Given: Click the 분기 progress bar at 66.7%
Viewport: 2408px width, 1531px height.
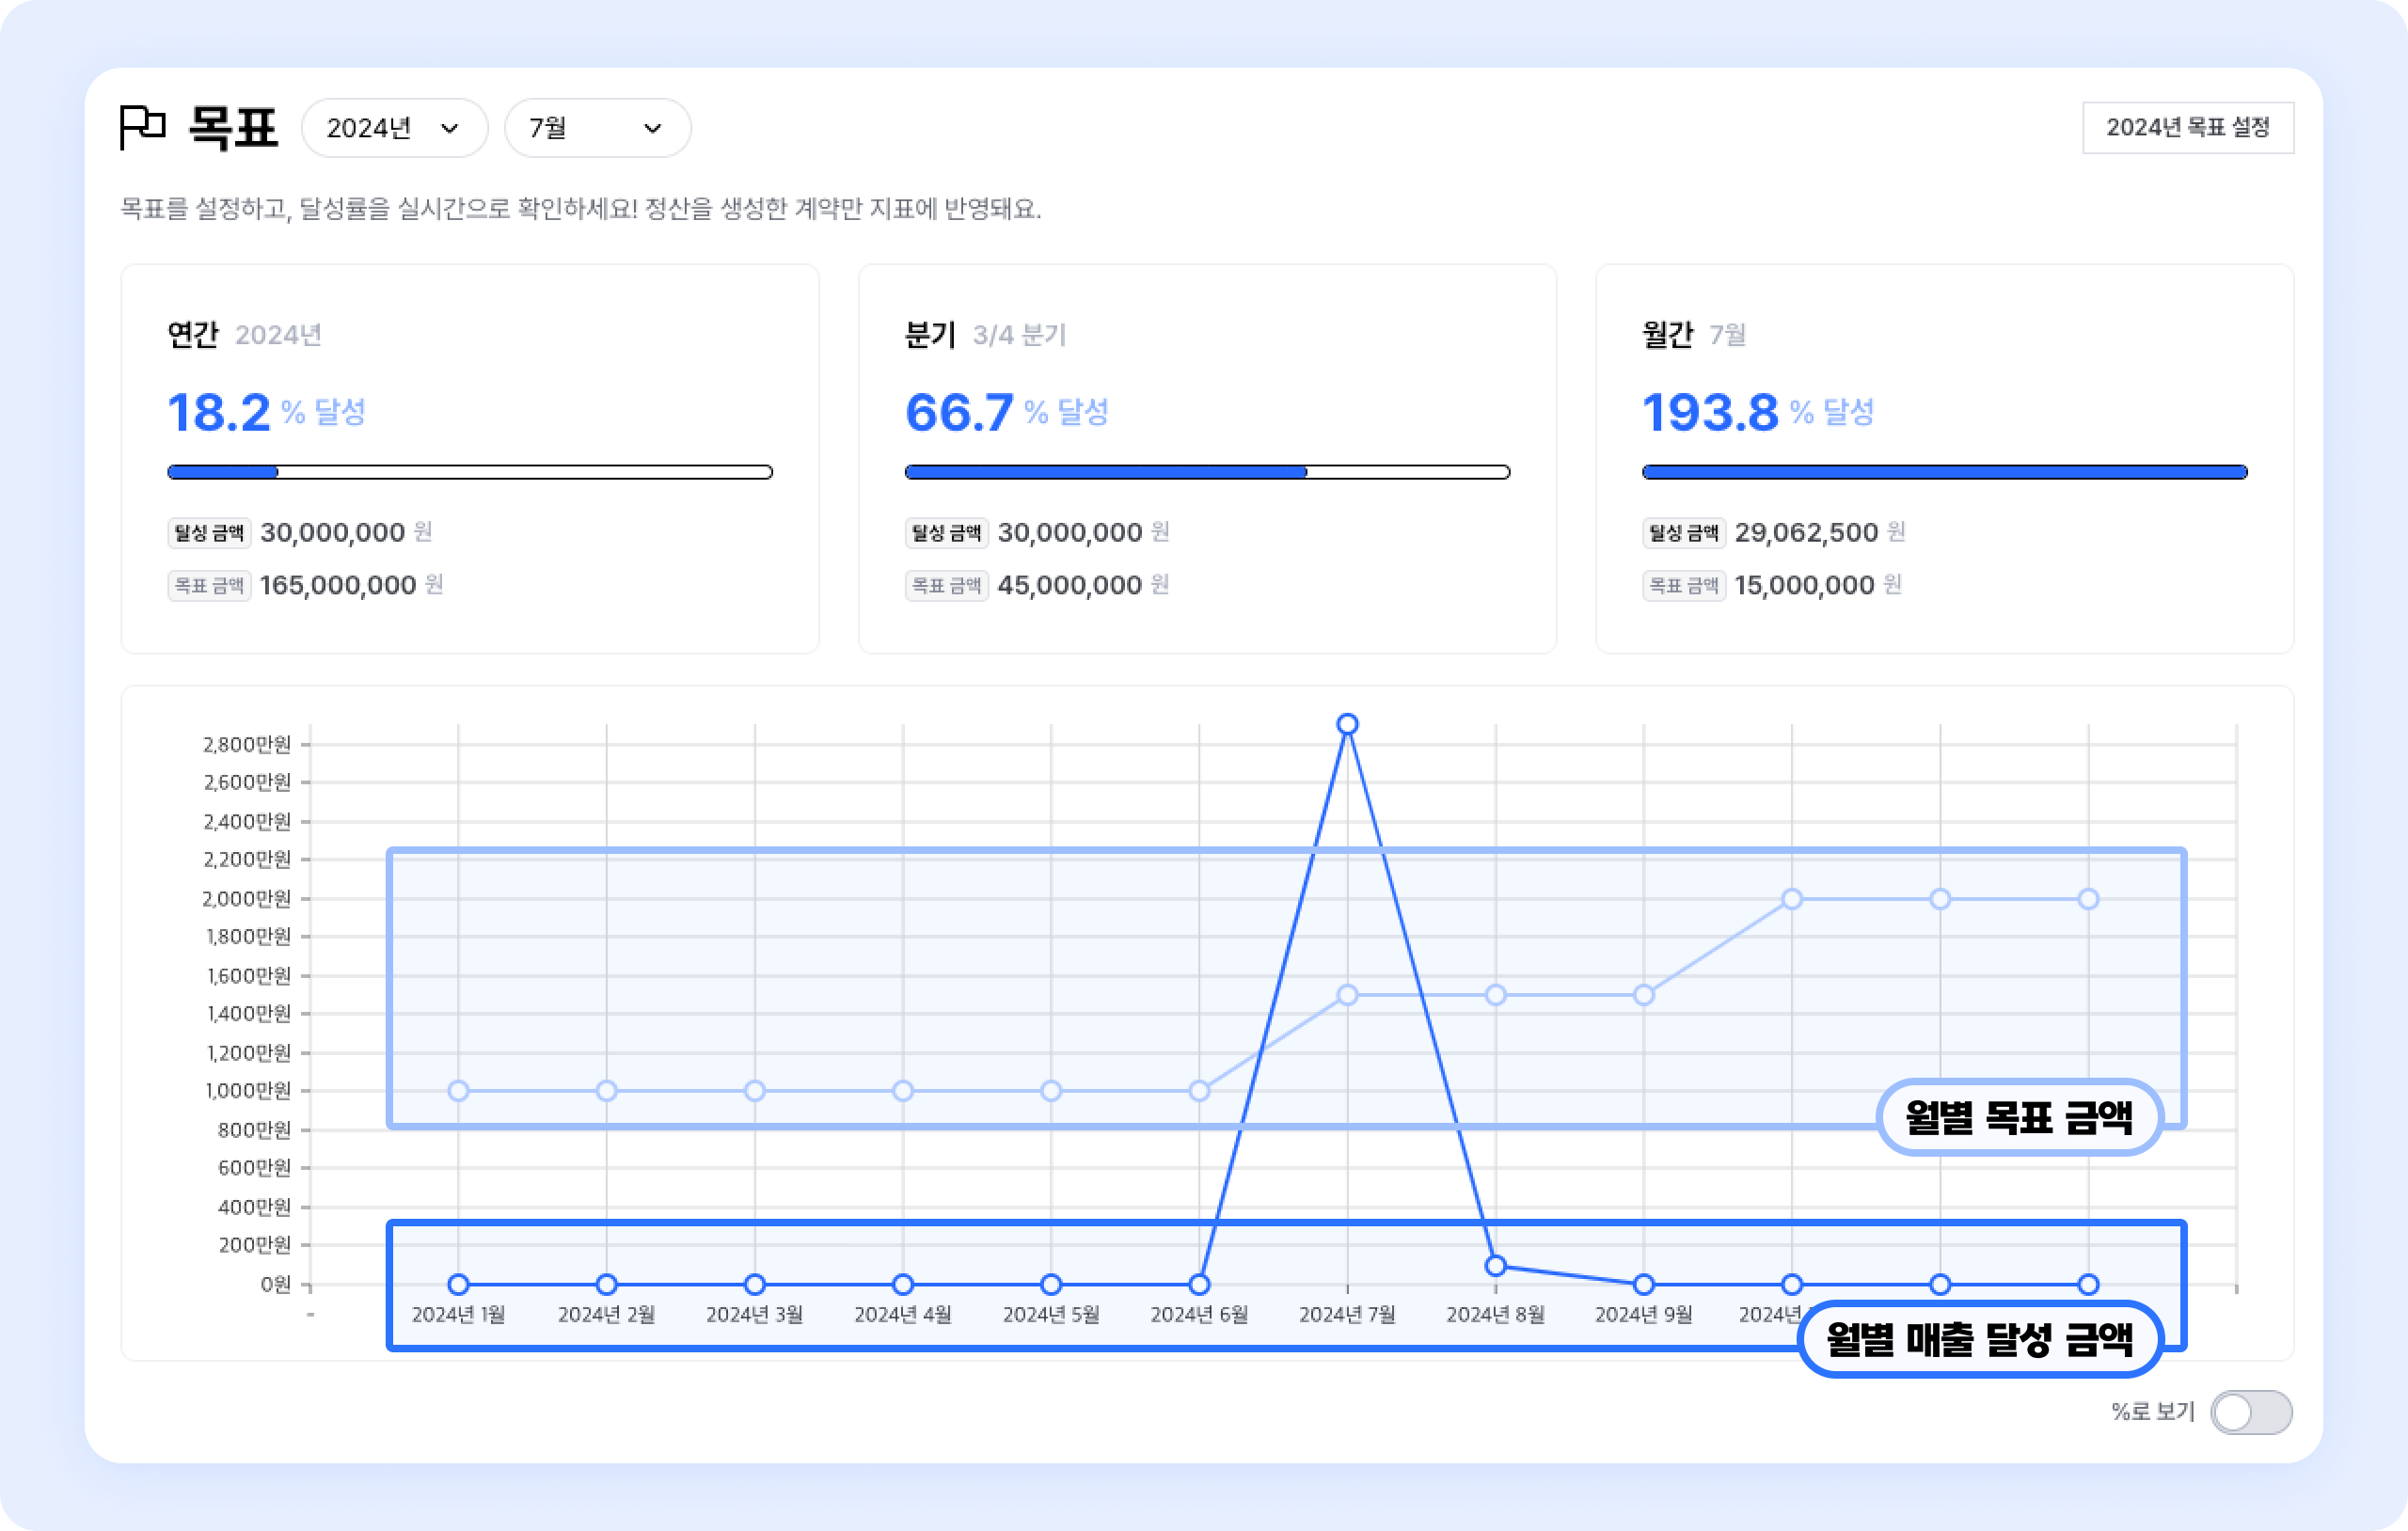Looking at the screenshot, I should coord(1206,472).
